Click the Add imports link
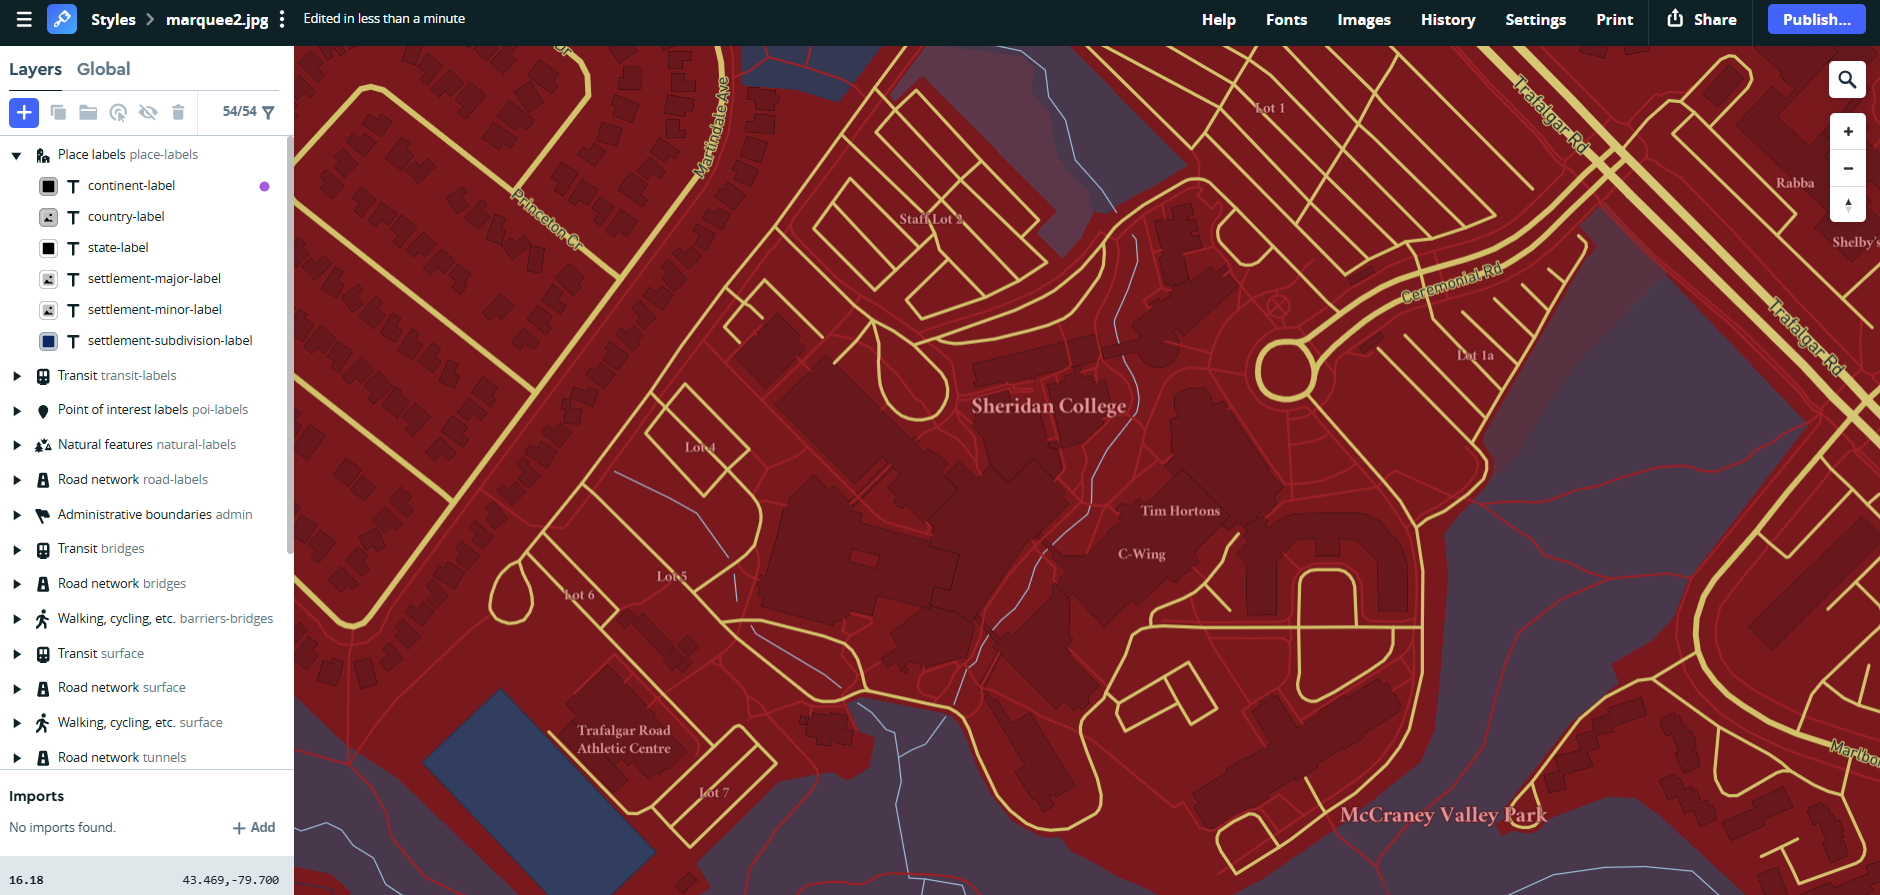 click(254, 828)
